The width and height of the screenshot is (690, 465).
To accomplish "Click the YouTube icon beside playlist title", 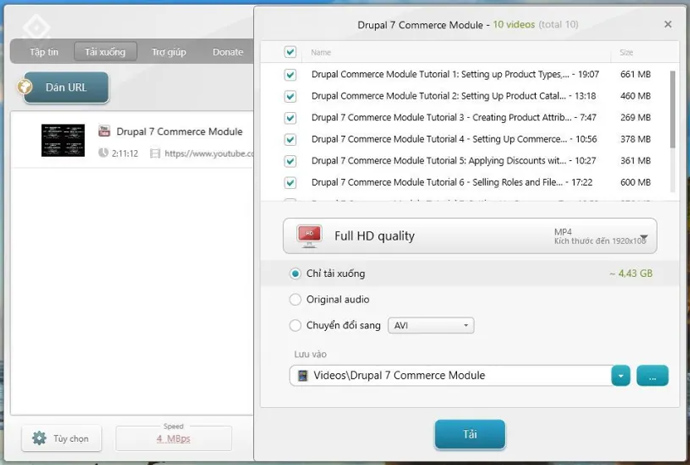I will pyautogui.click(x=104, y=131).
